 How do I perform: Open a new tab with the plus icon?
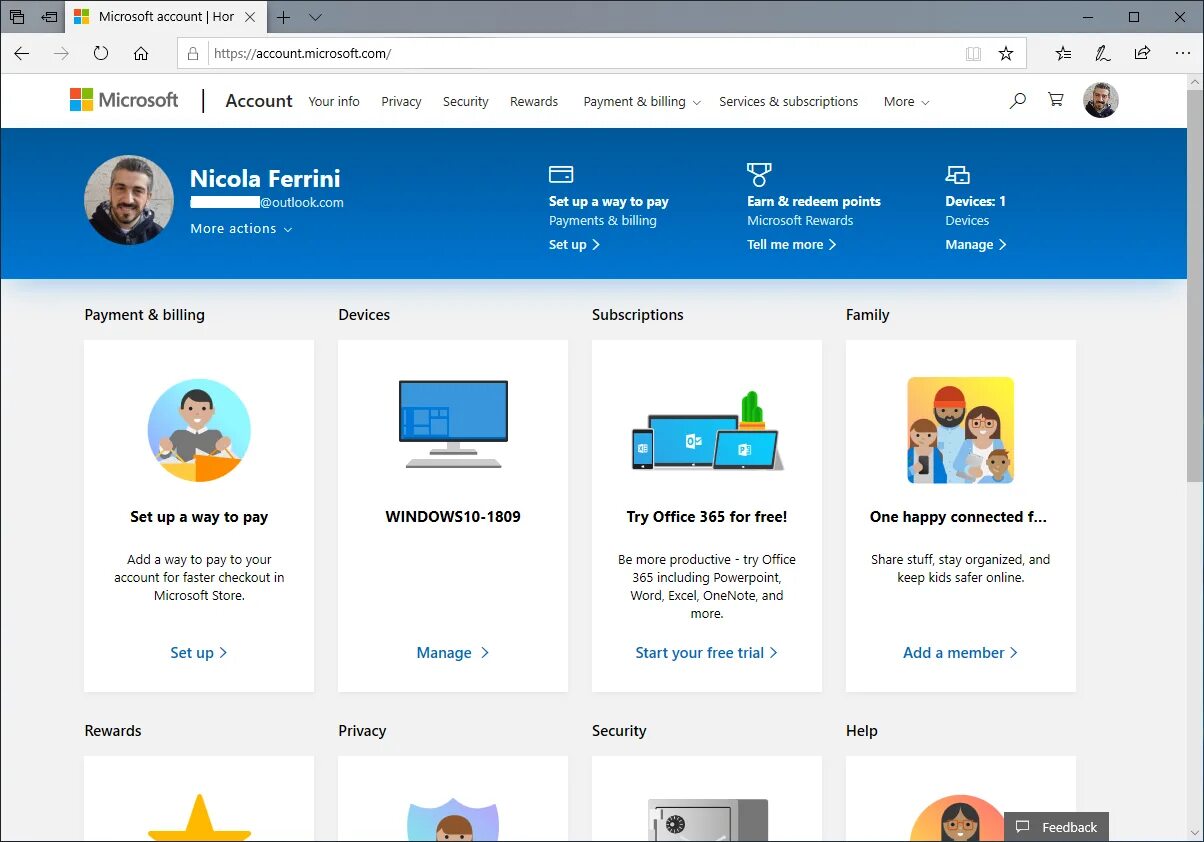[284, 17]
